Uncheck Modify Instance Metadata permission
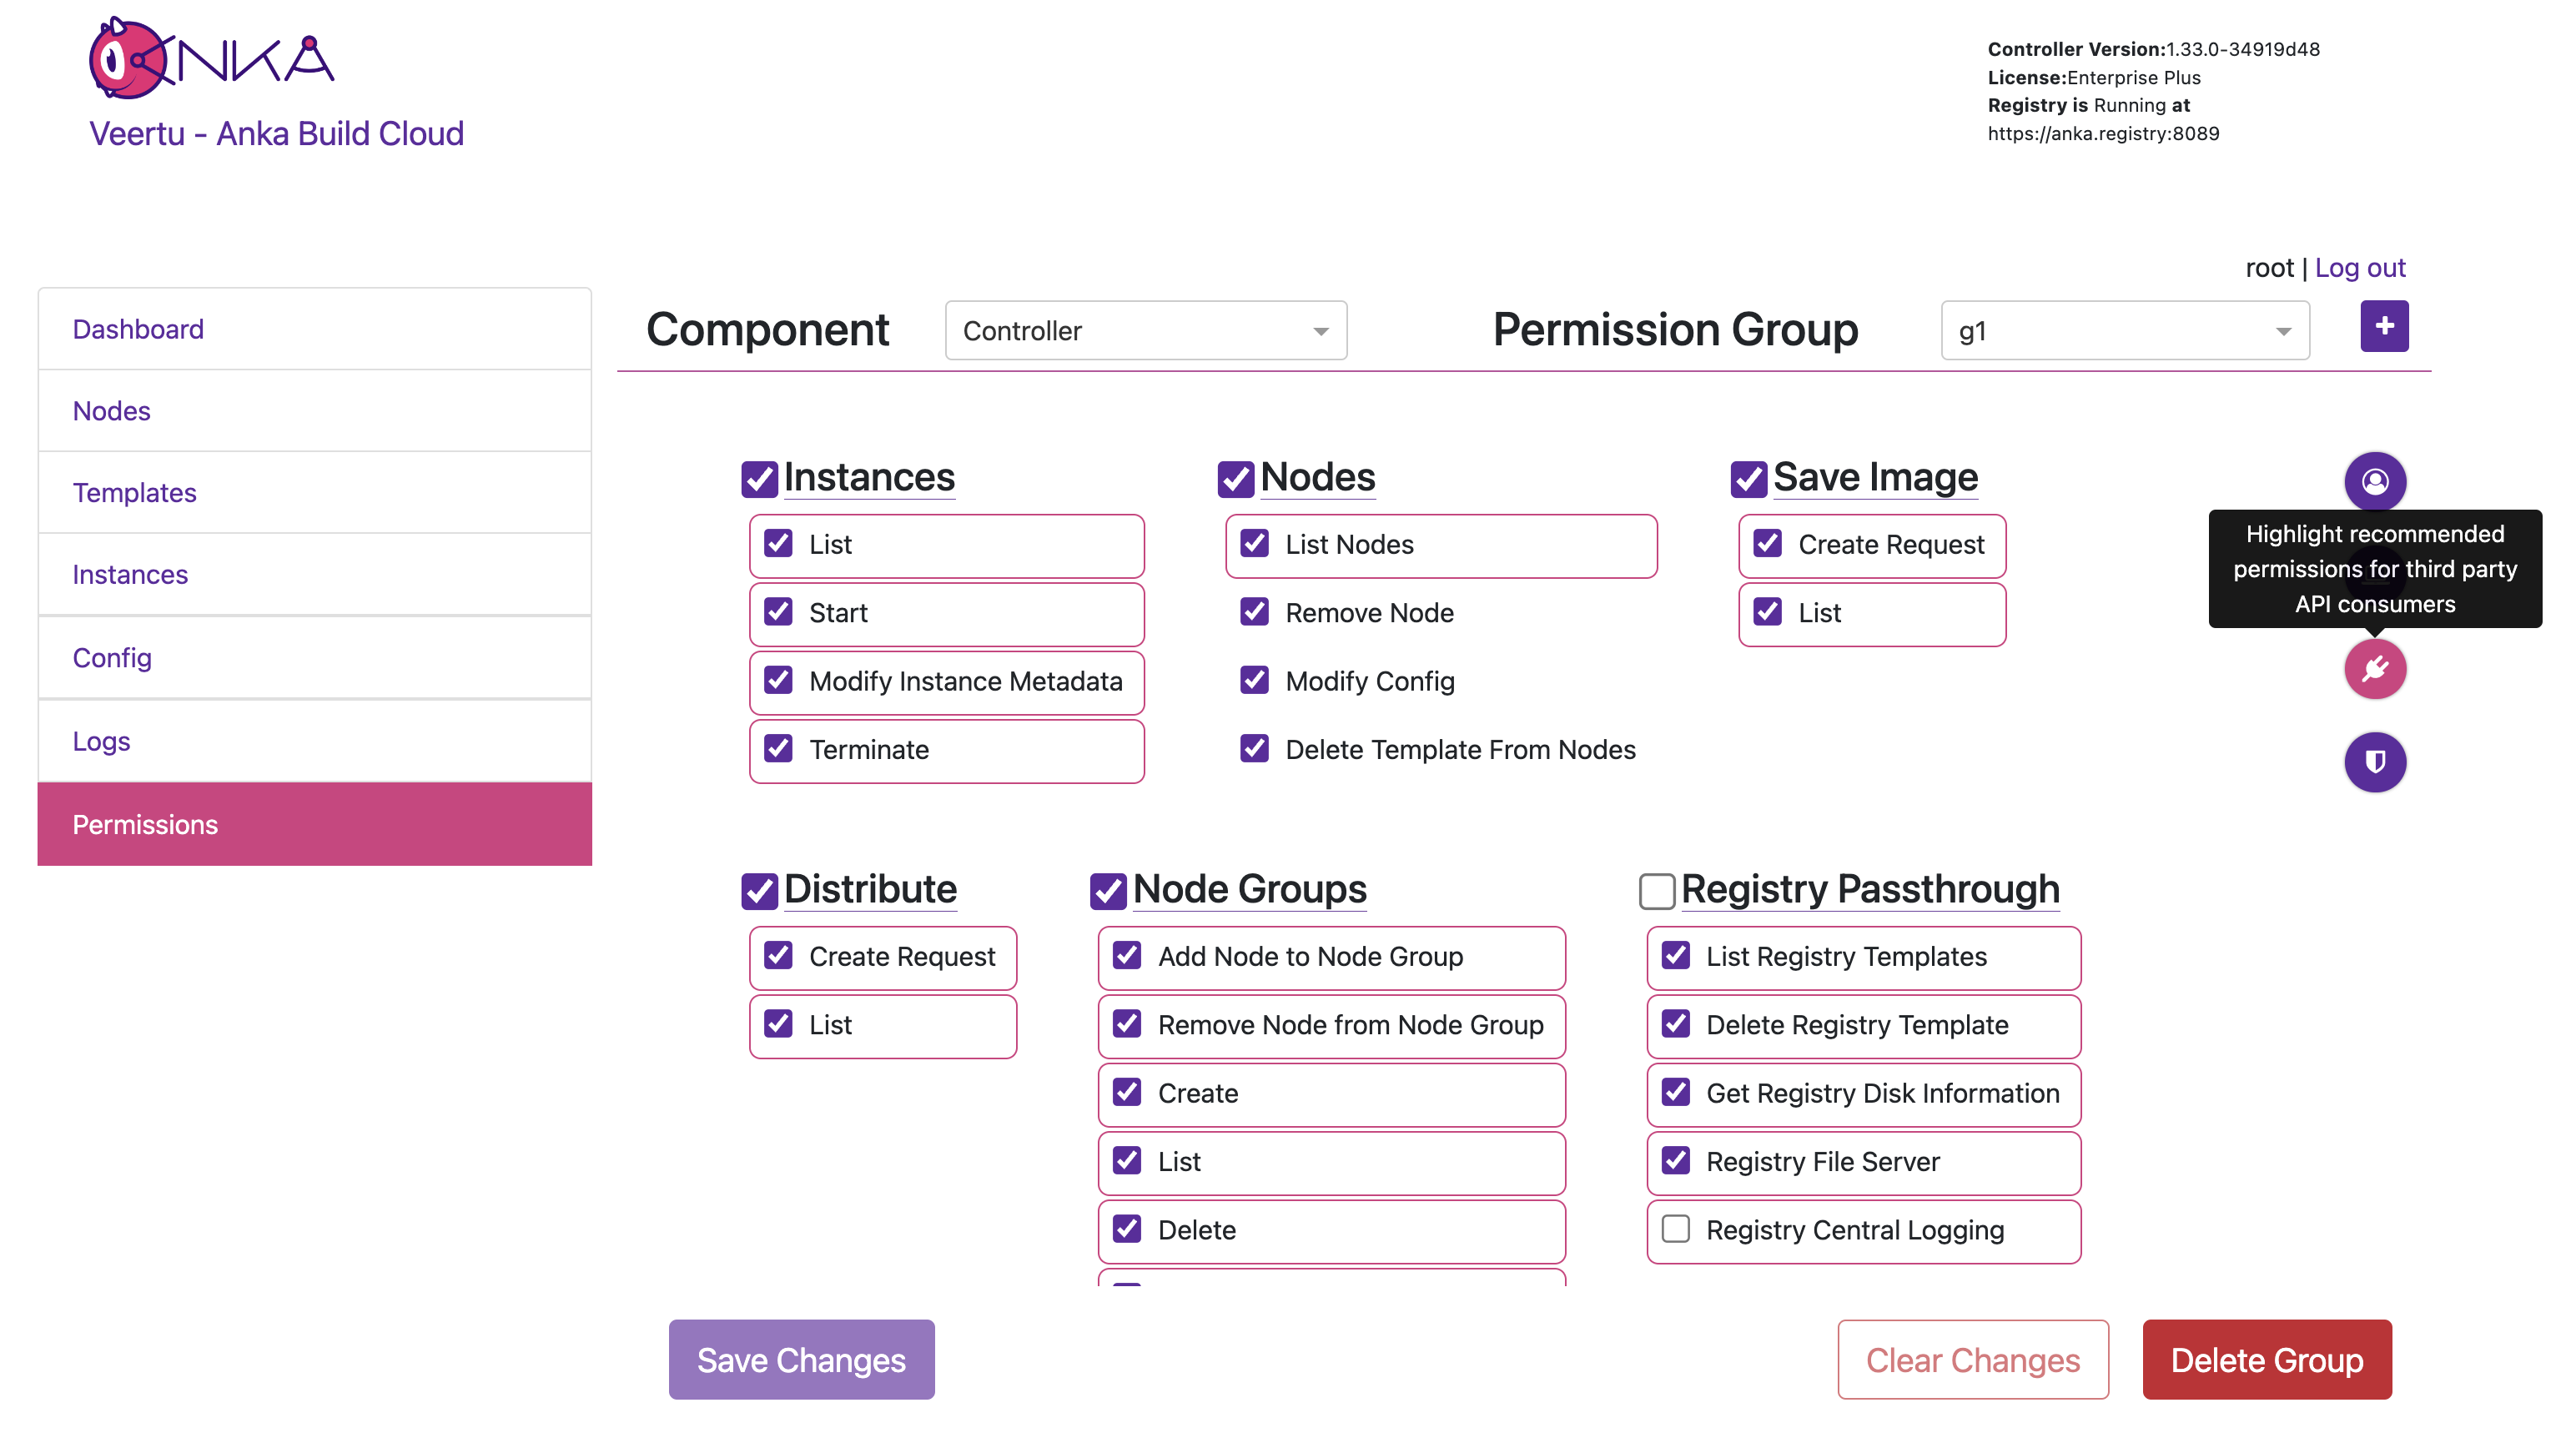 pyautogui.click(x=778, y=681)
